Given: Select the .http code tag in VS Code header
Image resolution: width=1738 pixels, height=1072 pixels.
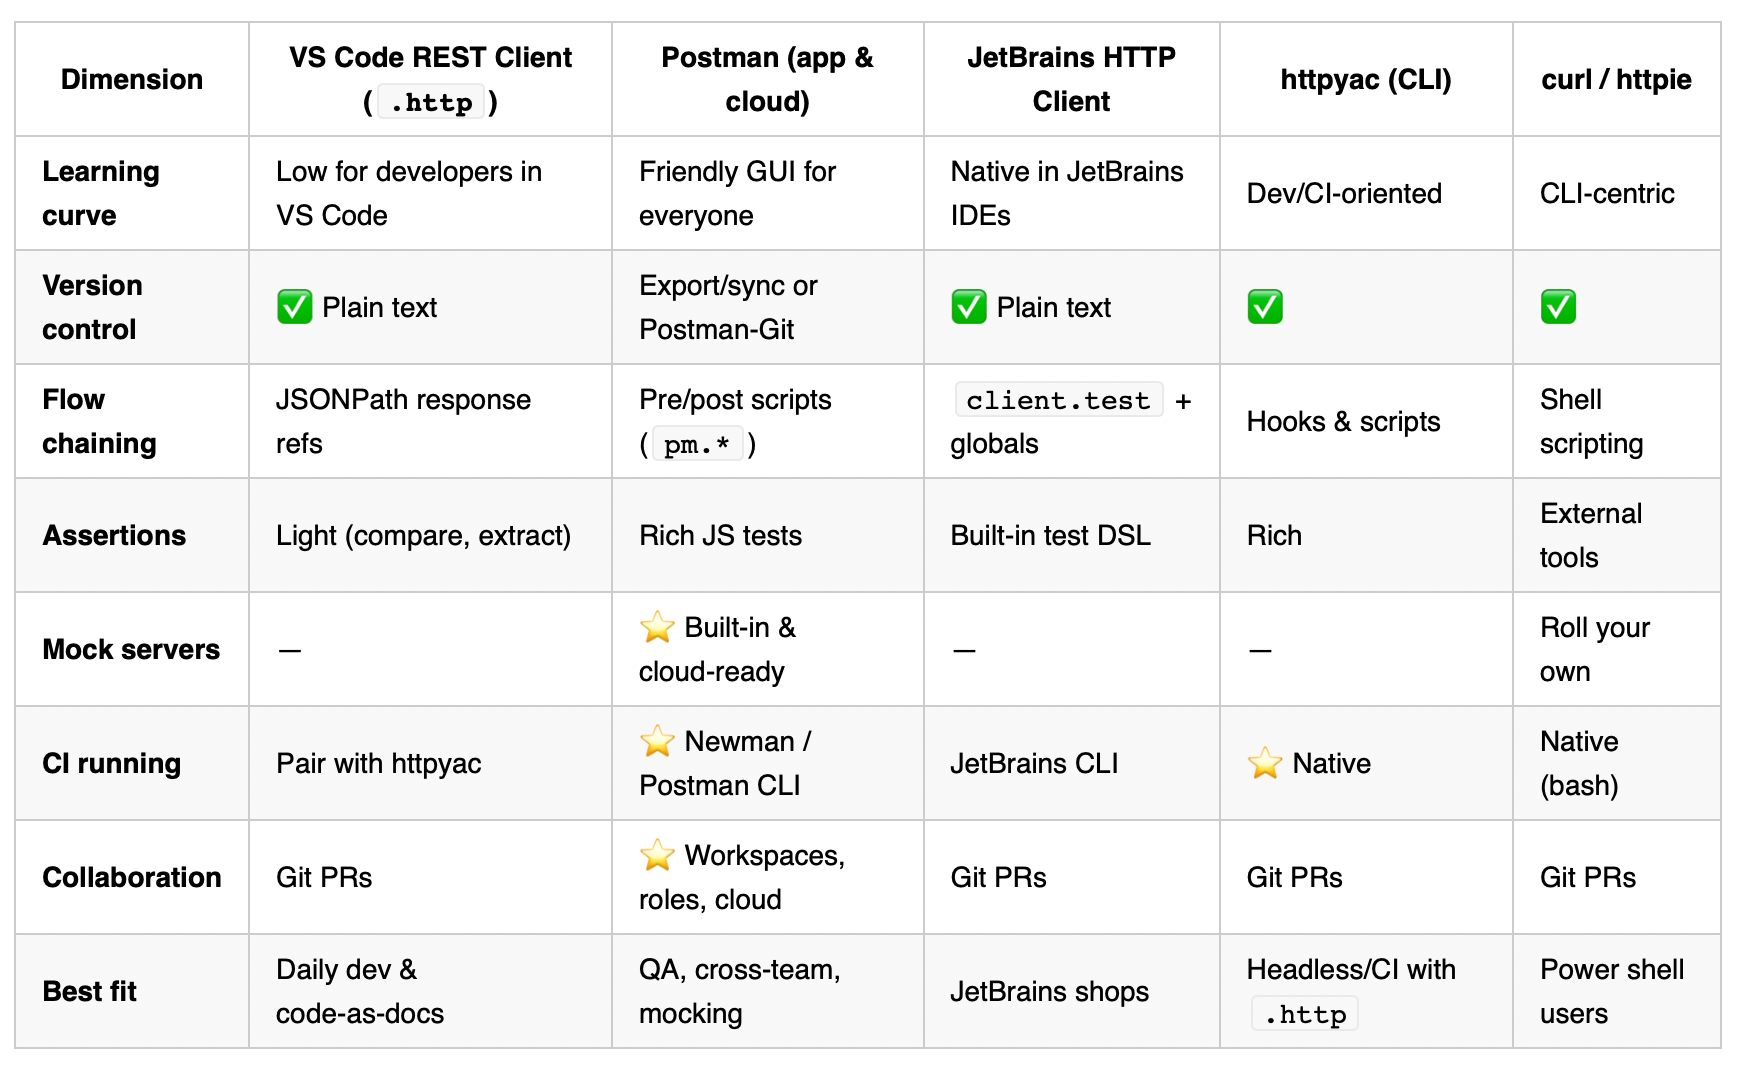Looking at the screenshot, I should (x=431, y=102).
